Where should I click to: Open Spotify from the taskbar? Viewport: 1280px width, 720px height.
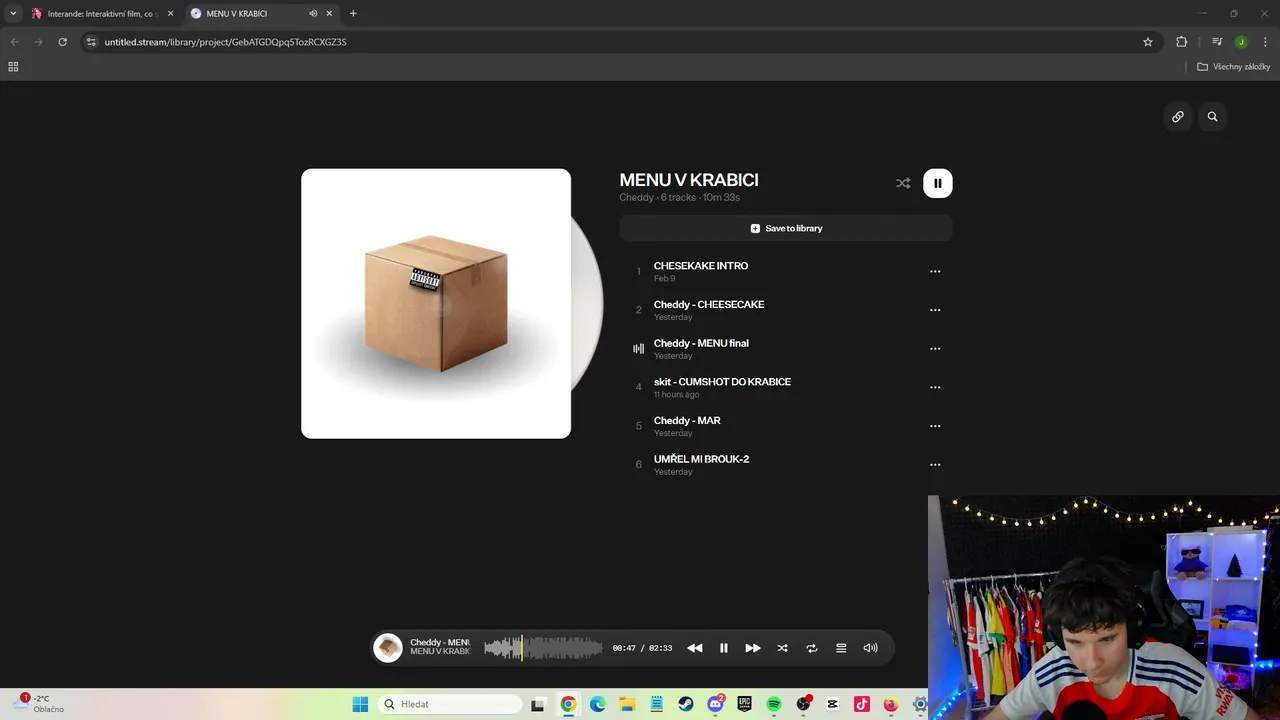pyautogui.click(x=774, y=704)
